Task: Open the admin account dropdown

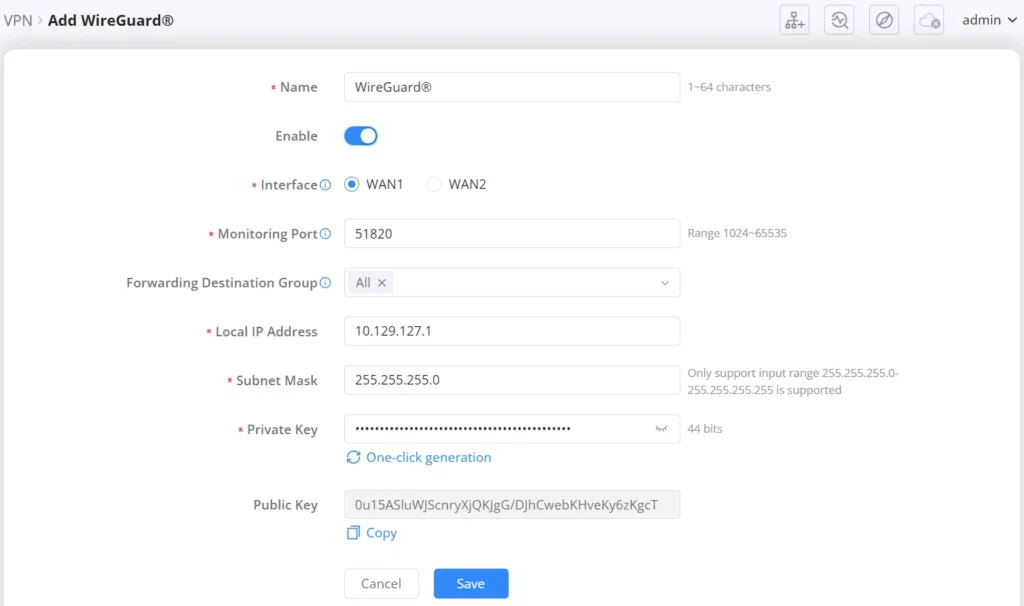Action: tap(989, 20)
